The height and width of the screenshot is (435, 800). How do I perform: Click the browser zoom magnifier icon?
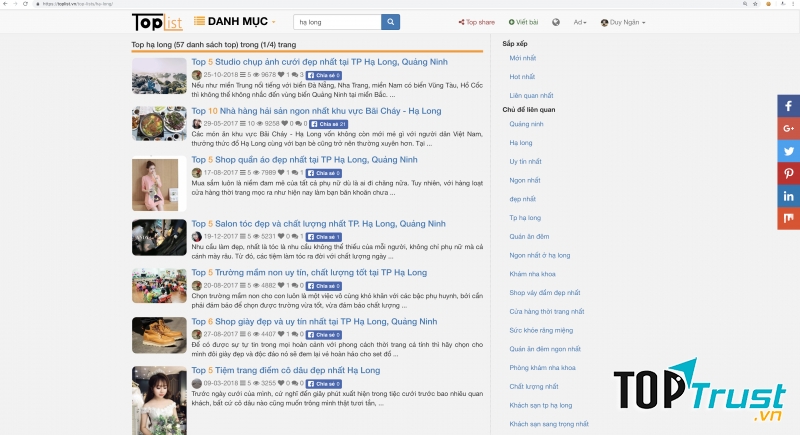pyautogui.click(x=745, y=4)
